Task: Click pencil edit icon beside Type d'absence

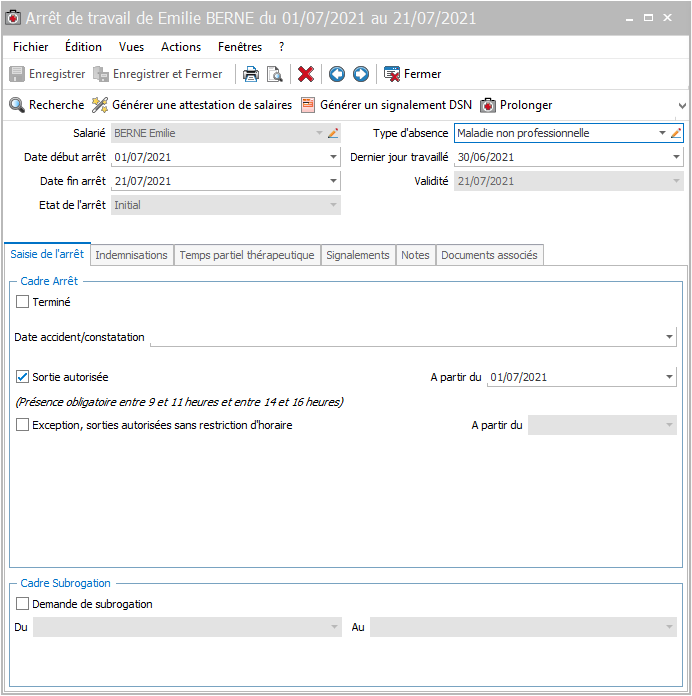Action: (x=676, y=133)
